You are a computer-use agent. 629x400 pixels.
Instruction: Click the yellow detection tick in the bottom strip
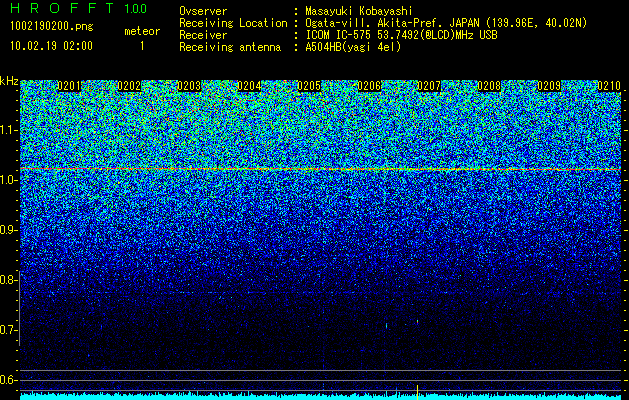pyautogui.click(x=417, y=392)
